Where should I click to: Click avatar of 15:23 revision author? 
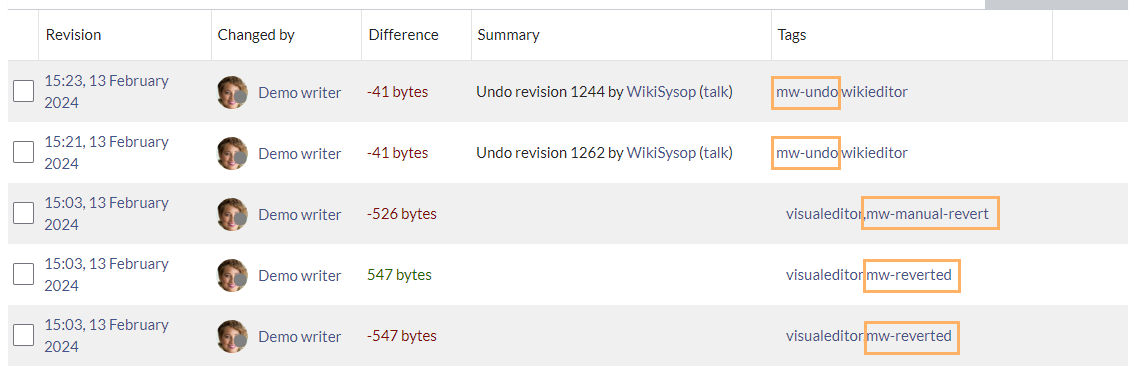coord(232,93)
